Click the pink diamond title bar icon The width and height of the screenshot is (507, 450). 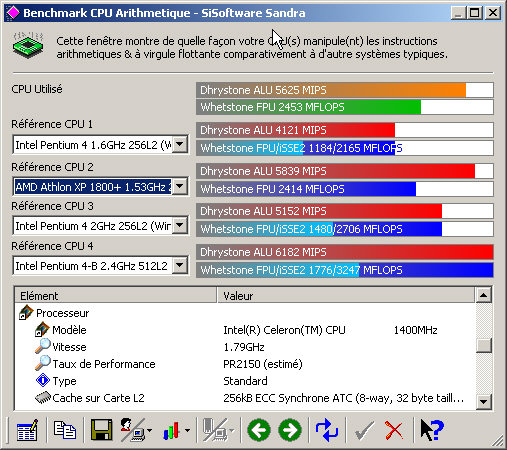(x=13, y=13)
